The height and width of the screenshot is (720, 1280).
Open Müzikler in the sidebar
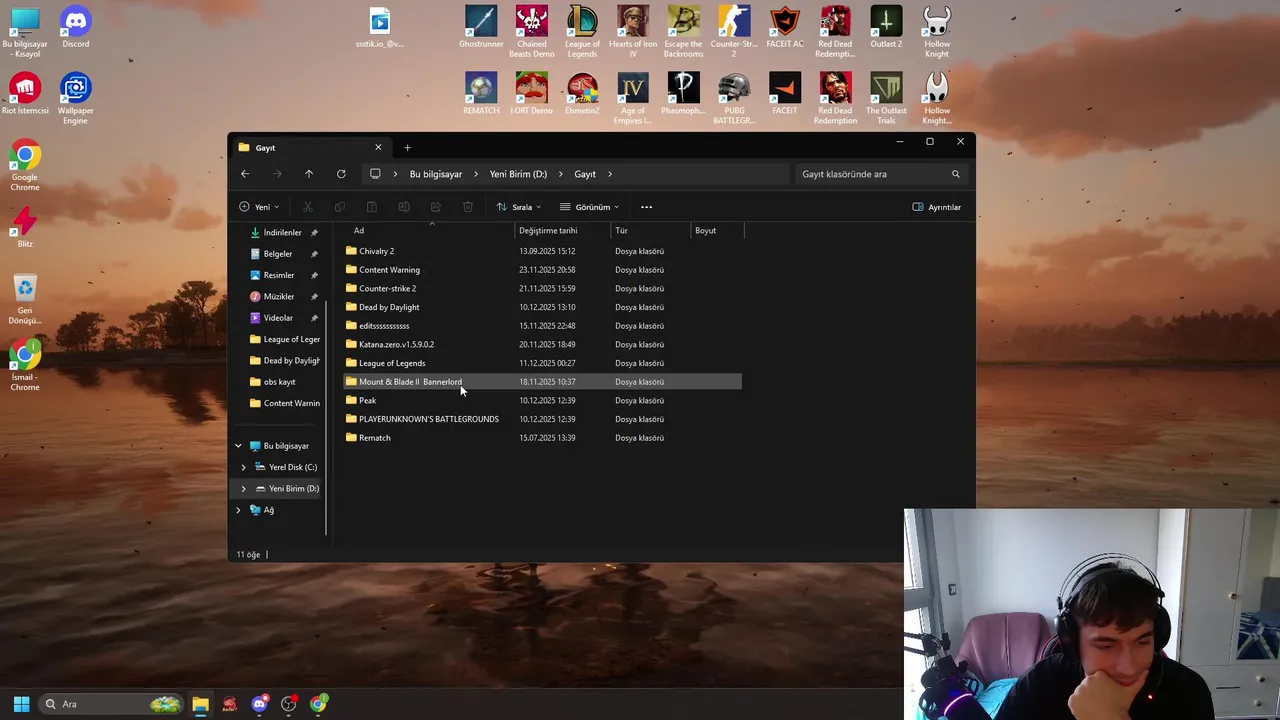[x=279, y=297]
